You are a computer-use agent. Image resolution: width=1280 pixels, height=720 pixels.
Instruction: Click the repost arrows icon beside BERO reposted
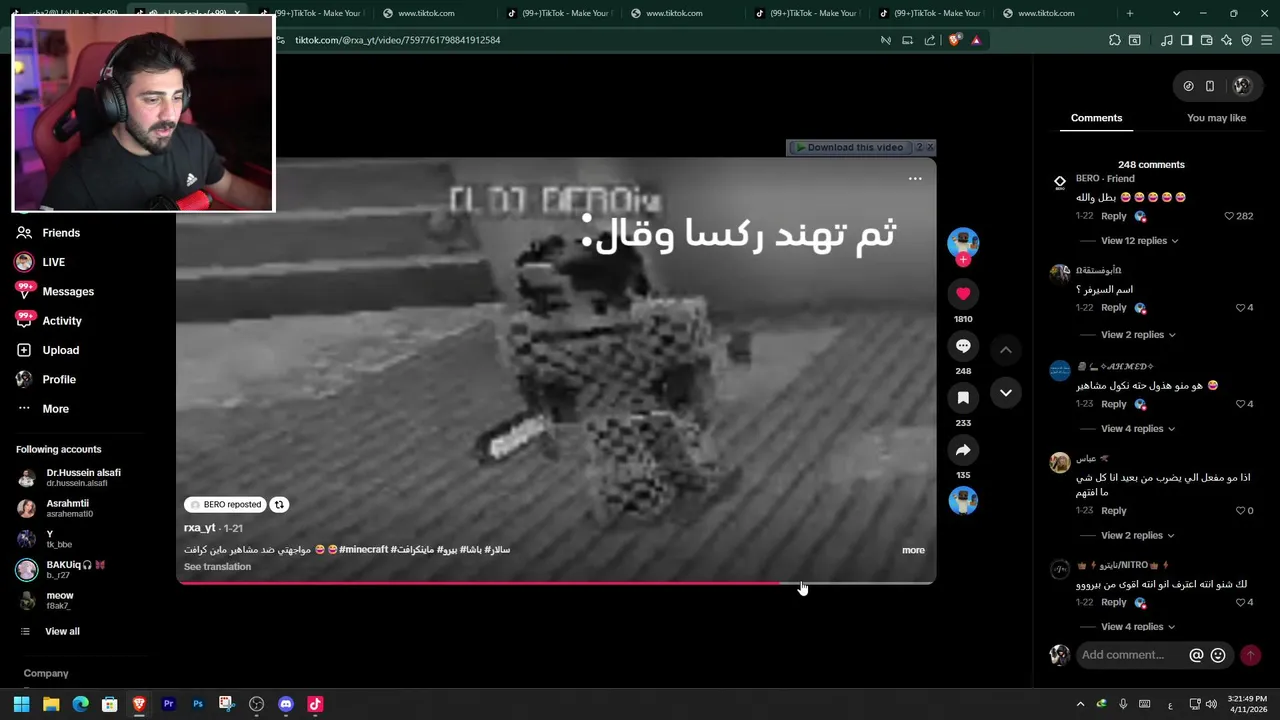point(280,505)
